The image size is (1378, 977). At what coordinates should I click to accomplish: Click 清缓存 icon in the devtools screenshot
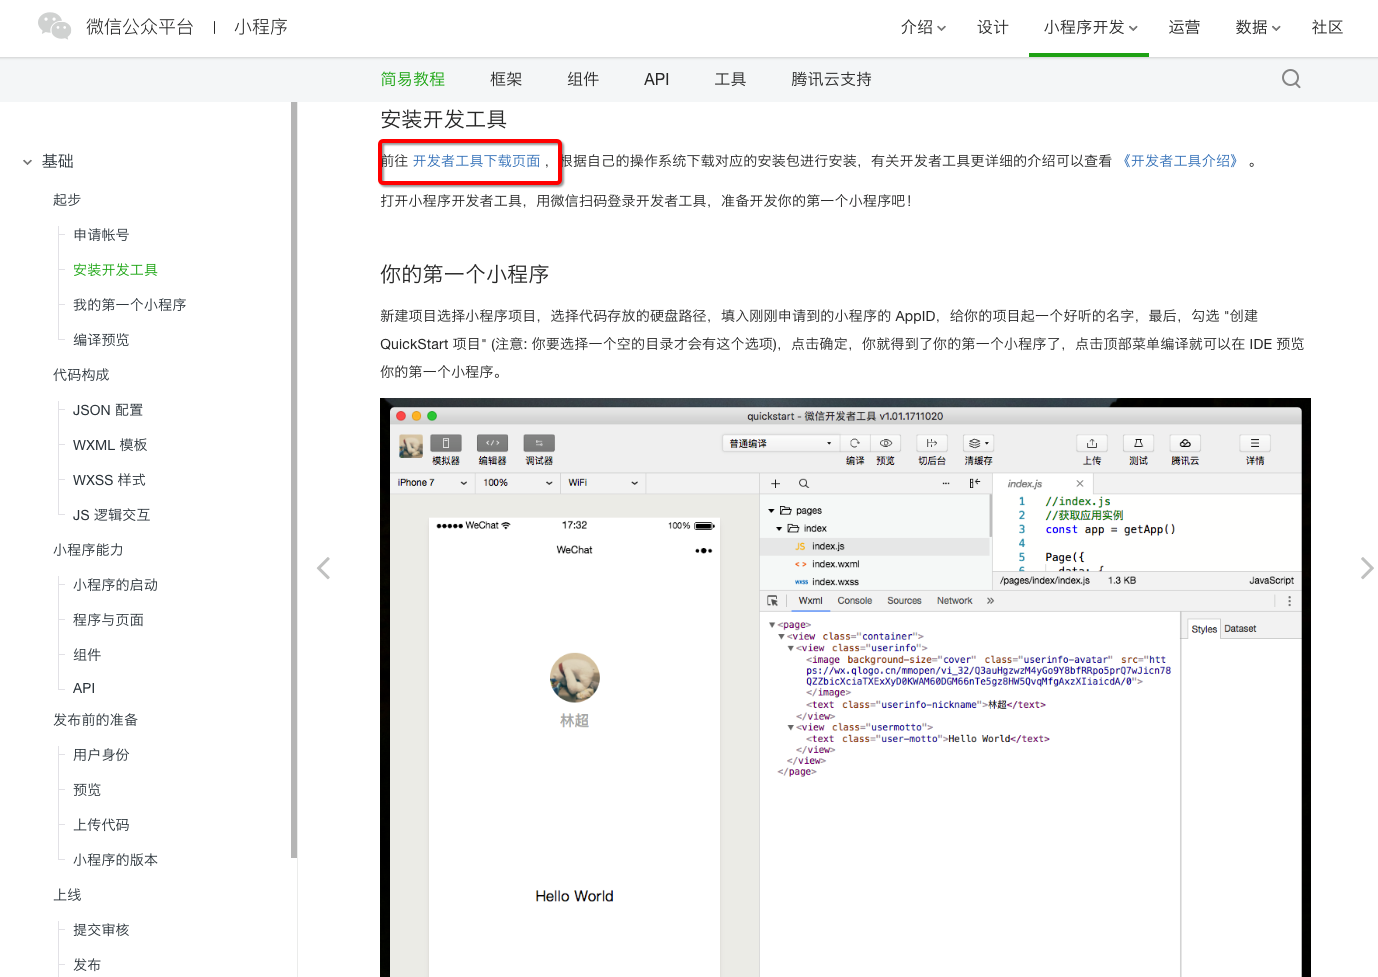(x=978, y=443)
